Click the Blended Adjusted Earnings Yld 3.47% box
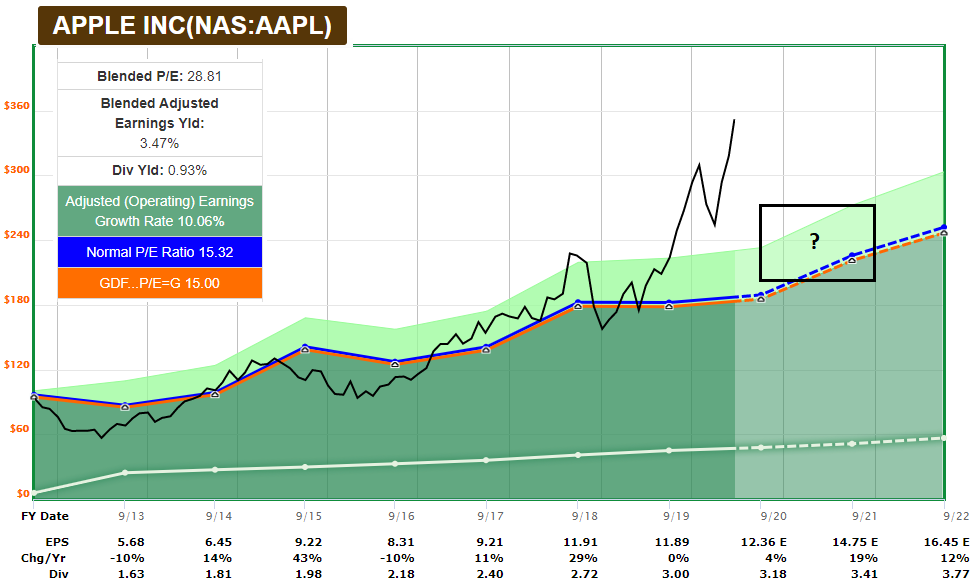979x582 pixels. point(160,123)
